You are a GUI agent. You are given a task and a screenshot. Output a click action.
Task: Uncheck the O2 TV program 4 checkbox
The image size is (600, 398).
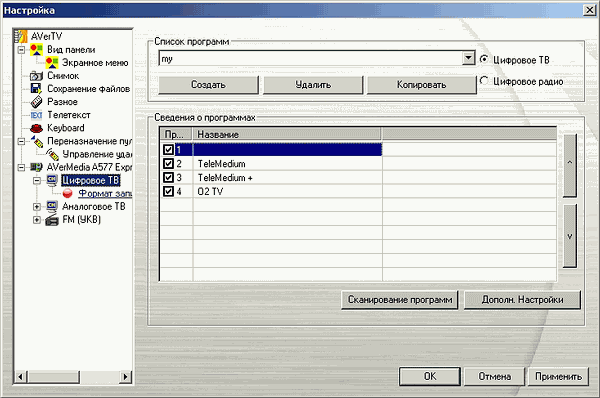[x=168, y=191]
